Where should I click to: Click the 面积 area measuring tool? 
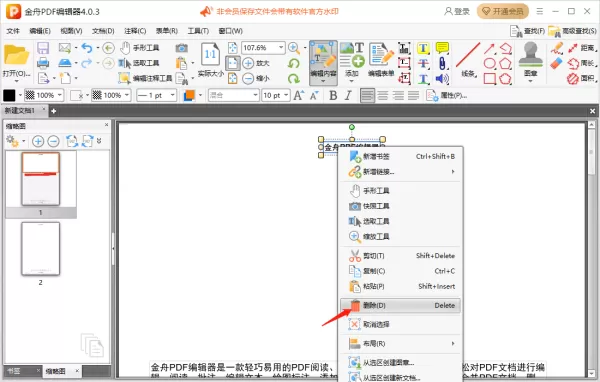coord(582,79)
